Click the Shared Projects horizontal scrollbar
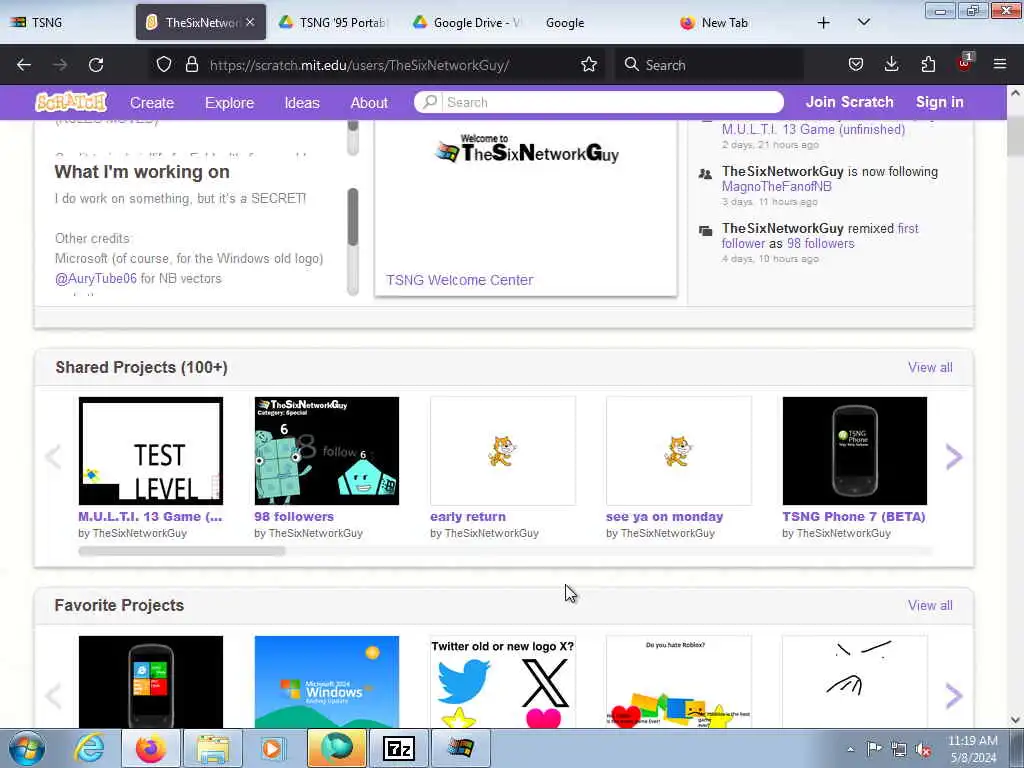Viewport: 1024px width, 768px height. (182, 551)
